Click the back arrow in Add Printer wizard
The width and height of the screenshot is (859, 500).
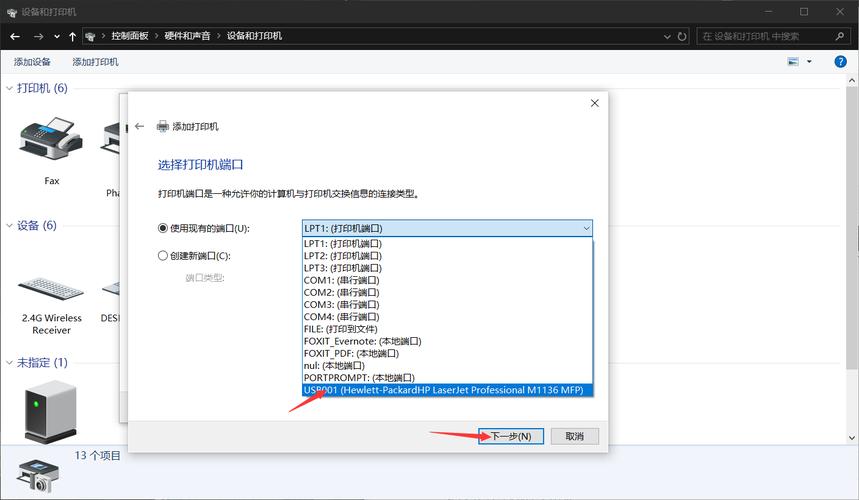coord(139,127)
